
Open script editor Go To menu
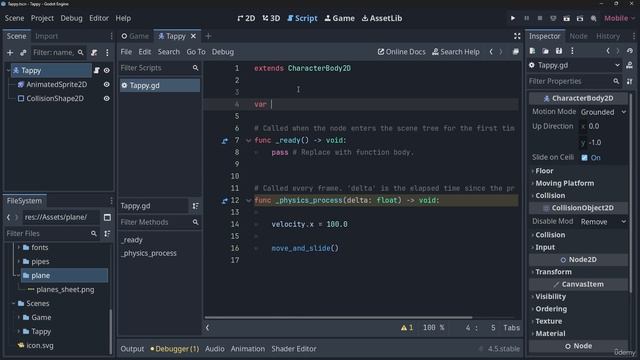pos(196,52)
